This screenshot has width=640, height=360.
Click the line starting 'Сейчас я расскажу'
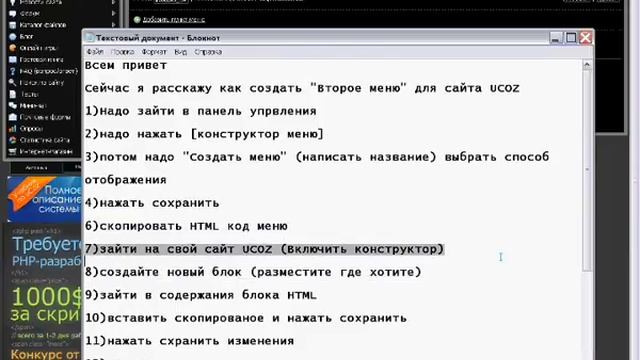click(x=302, y=89)
